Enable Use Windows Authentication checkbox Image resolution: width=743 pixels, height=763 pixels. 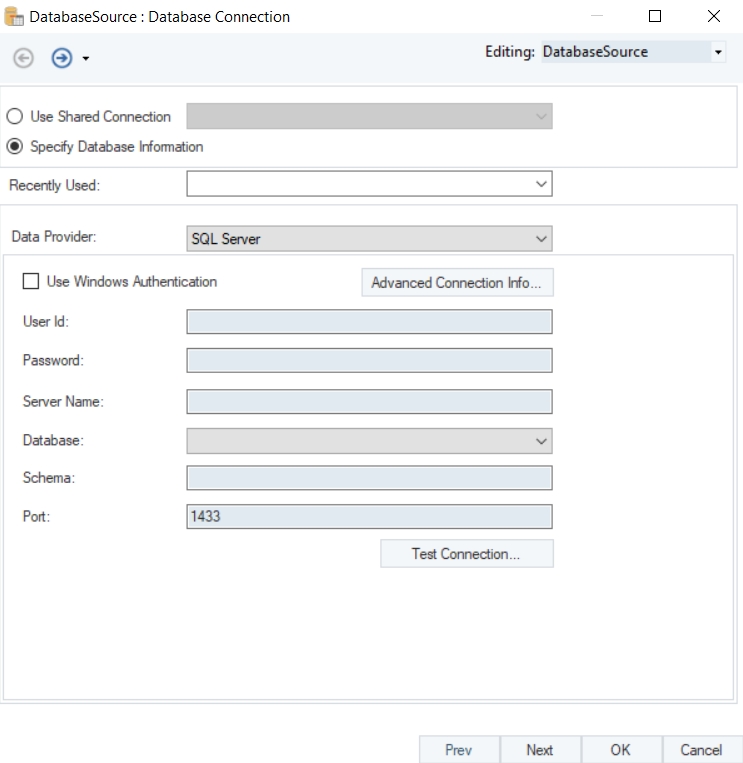31,282
